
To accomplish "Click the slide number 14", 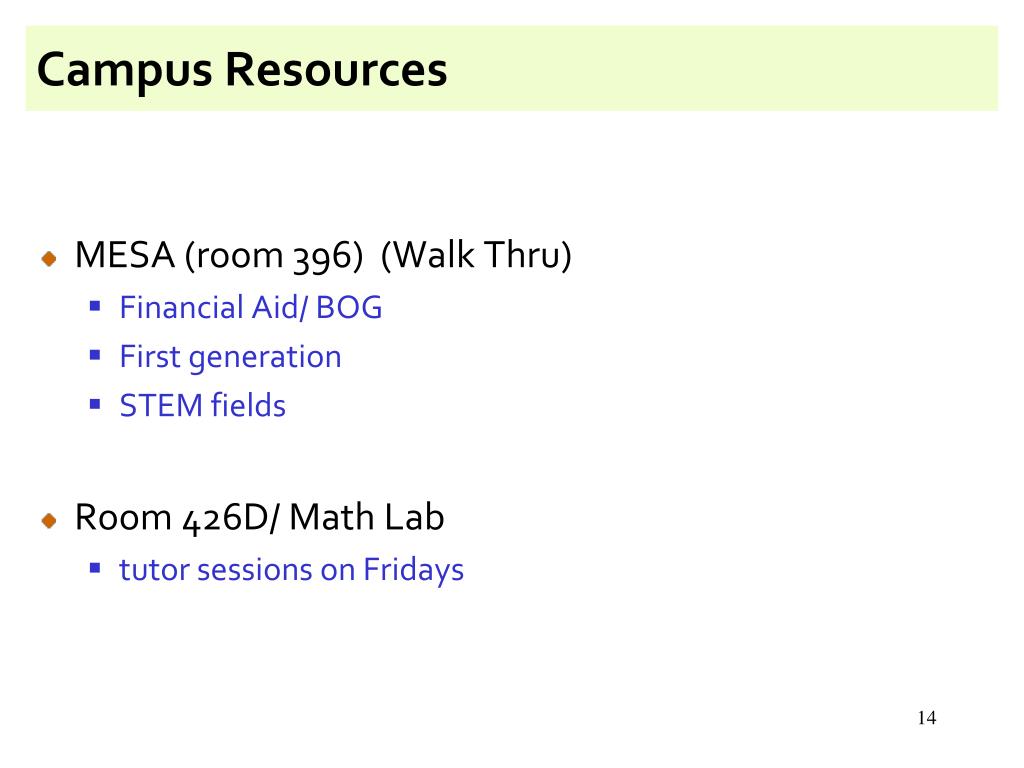I will (x=927, y=718).
